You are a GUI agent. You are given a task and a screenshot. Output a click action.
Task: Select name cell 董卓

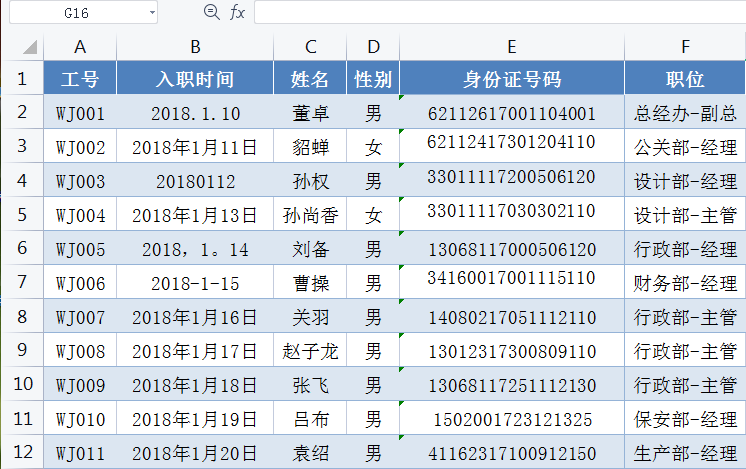(x=310, y=112)
